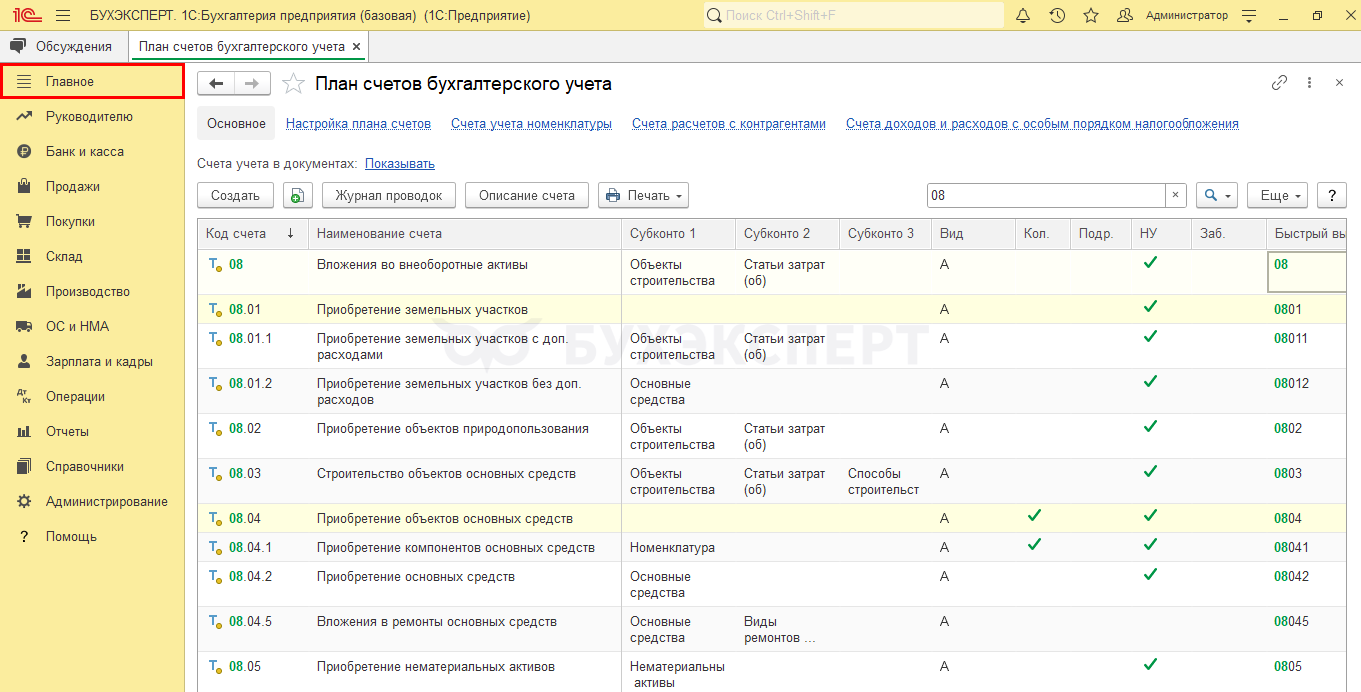Click the user icon near Администратор

click(1125, 16)
